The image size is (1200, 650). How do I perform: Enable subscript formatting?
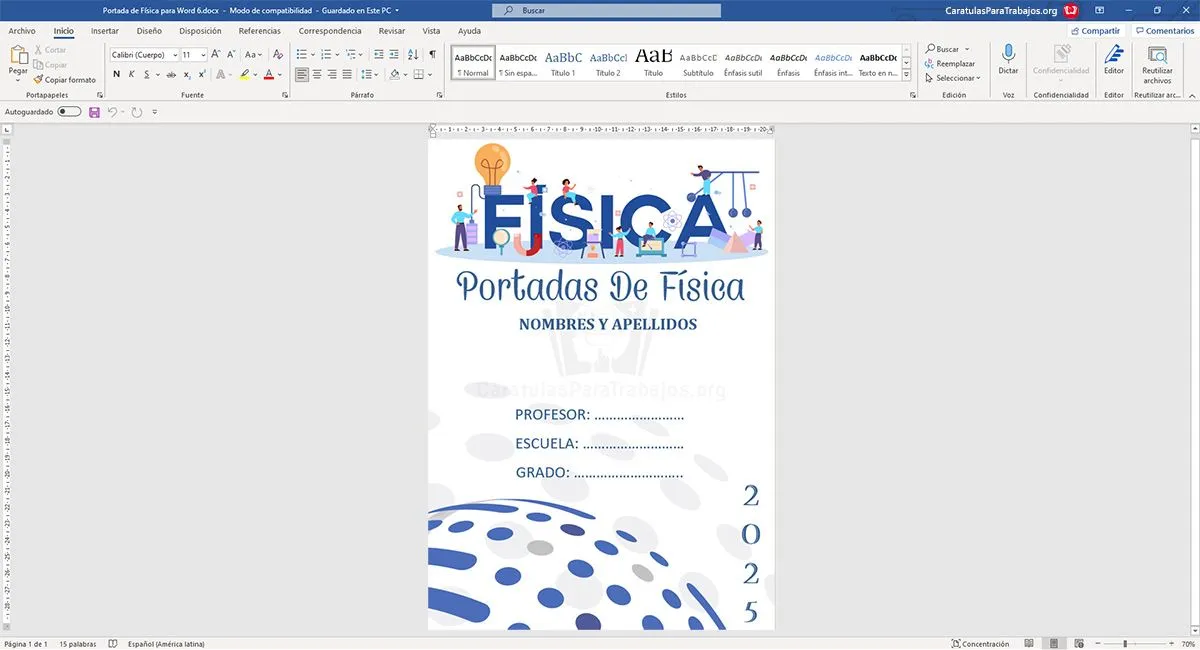[186, 74]
